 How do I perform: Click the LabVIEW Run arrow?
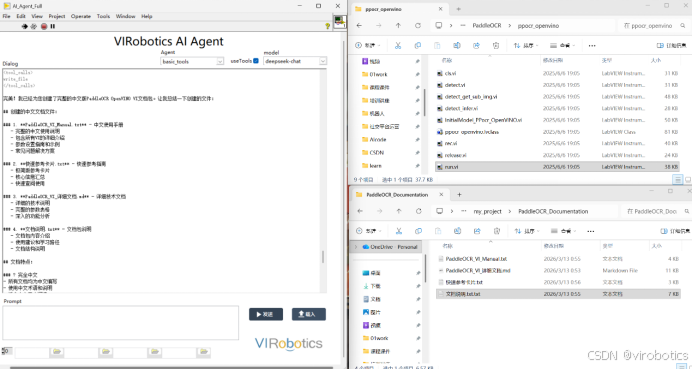point(24,27)
